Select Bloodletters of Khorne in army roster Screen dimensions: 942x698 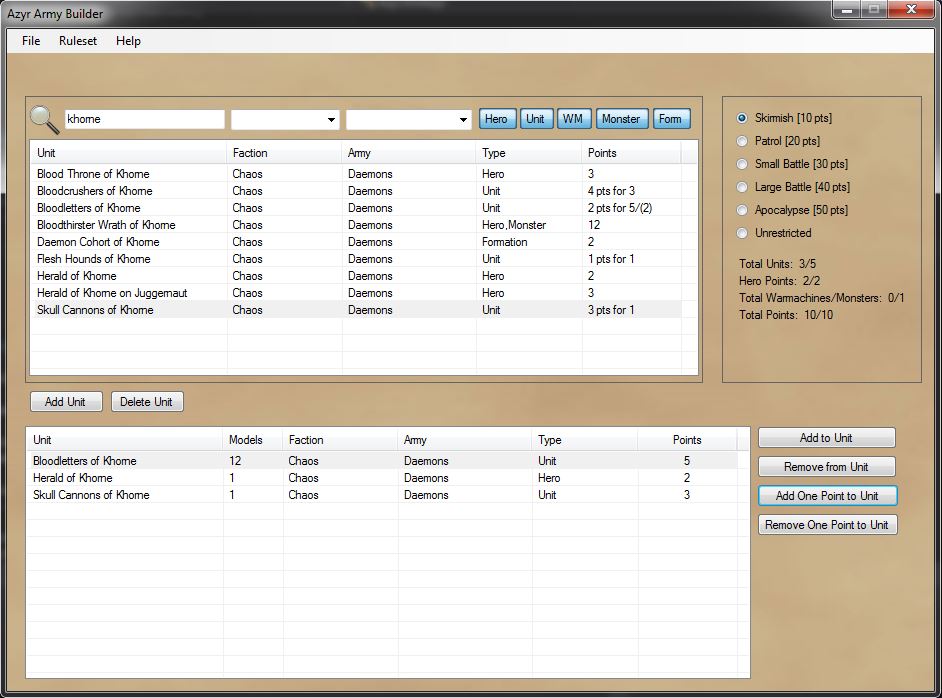point(382,461)
